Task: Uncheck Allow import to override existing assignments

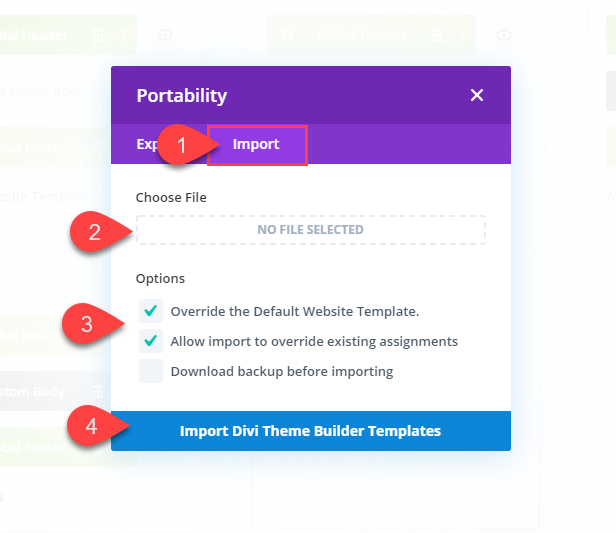Action: pos(151,341)
